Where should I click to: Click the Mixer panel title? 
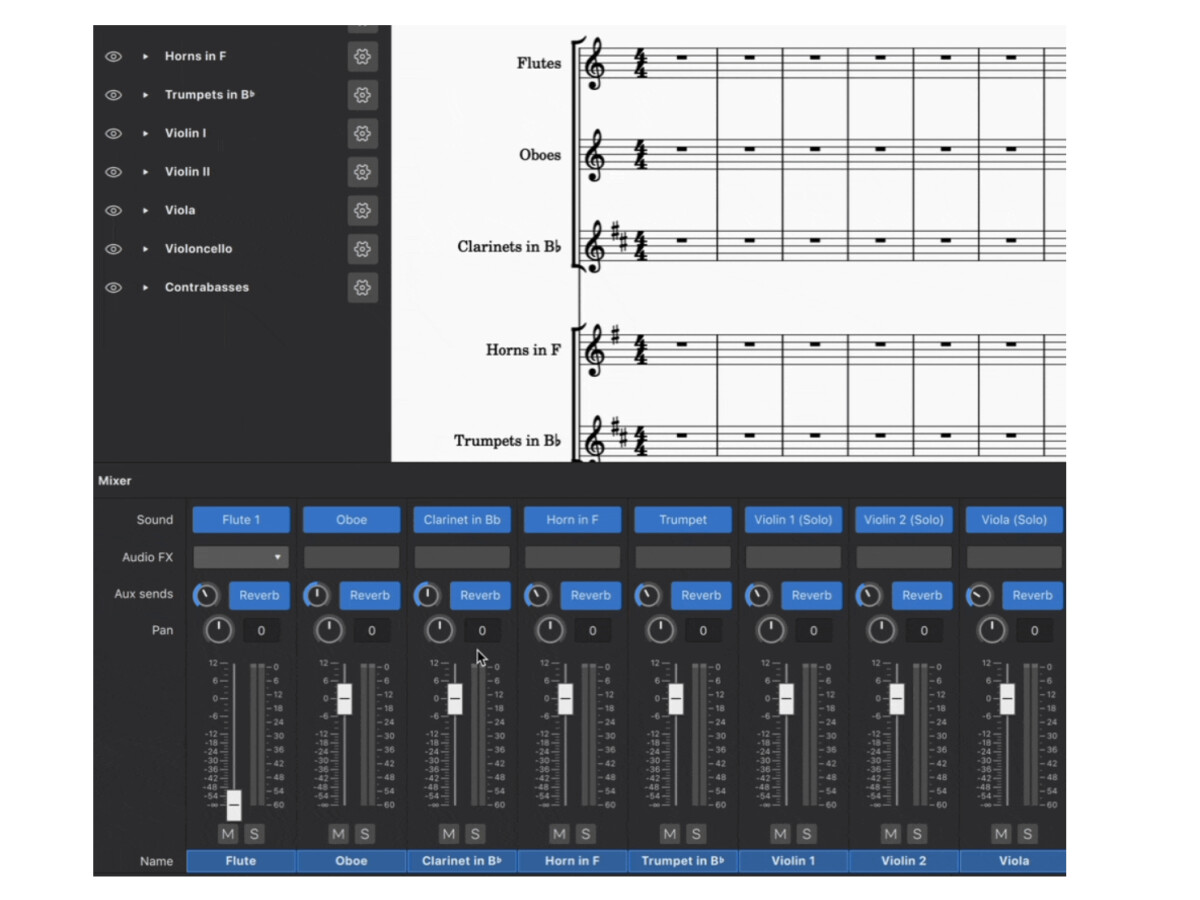(115, 481)
